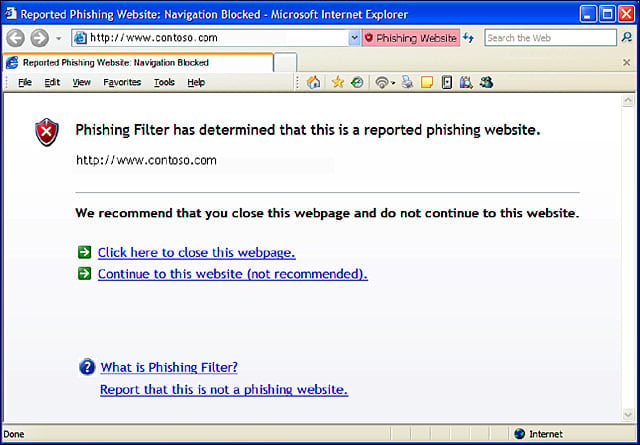Screen dimensions: 640x445
Task: Click the red shield warning icon
Action: click(x=47, y=132)
